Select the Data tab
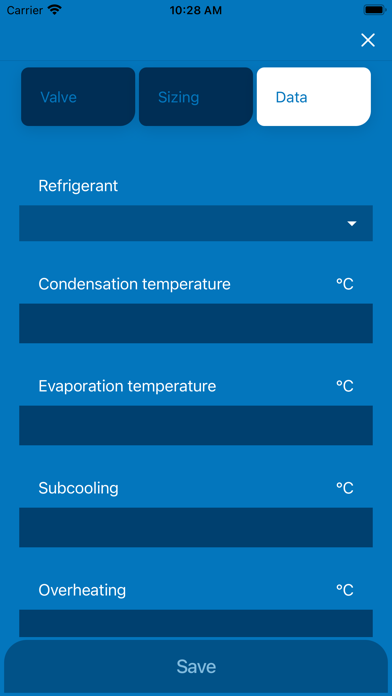The height and width of the screenshot is (696, 392). (x=314, y=97)
